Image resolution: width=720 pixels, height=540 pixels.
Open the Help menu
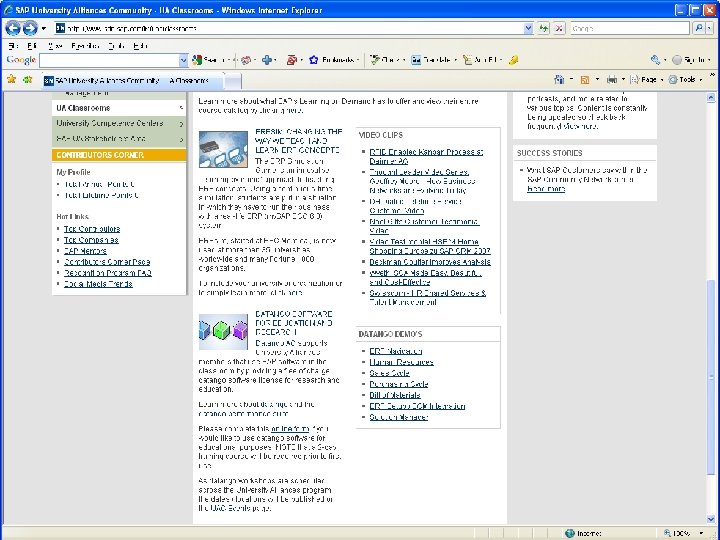(141, 46)
